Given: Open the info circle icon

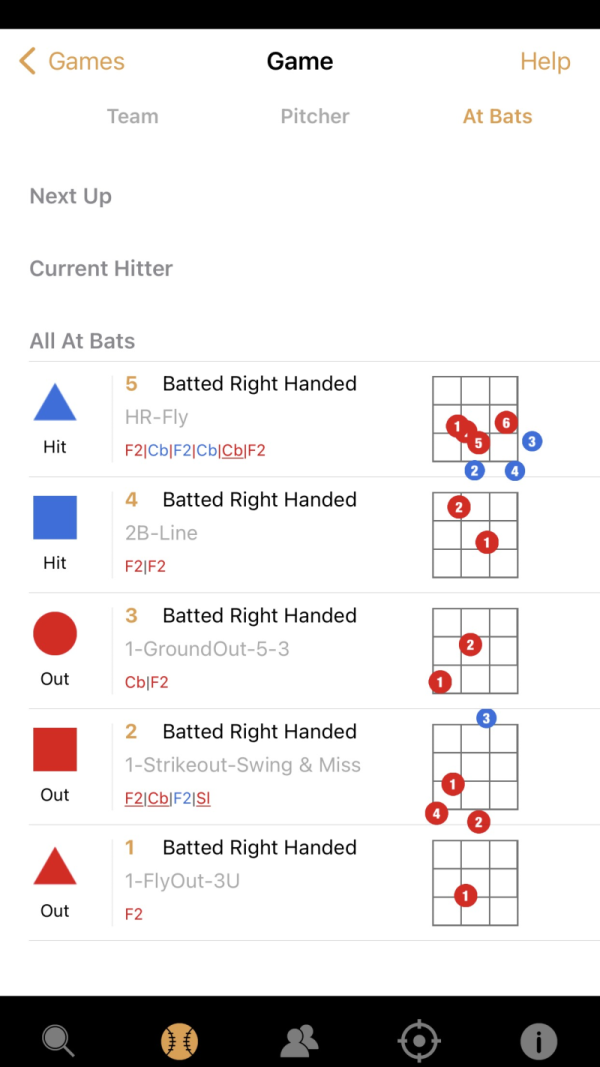Looking at the screenshot, I should (x=539, y=1041).
